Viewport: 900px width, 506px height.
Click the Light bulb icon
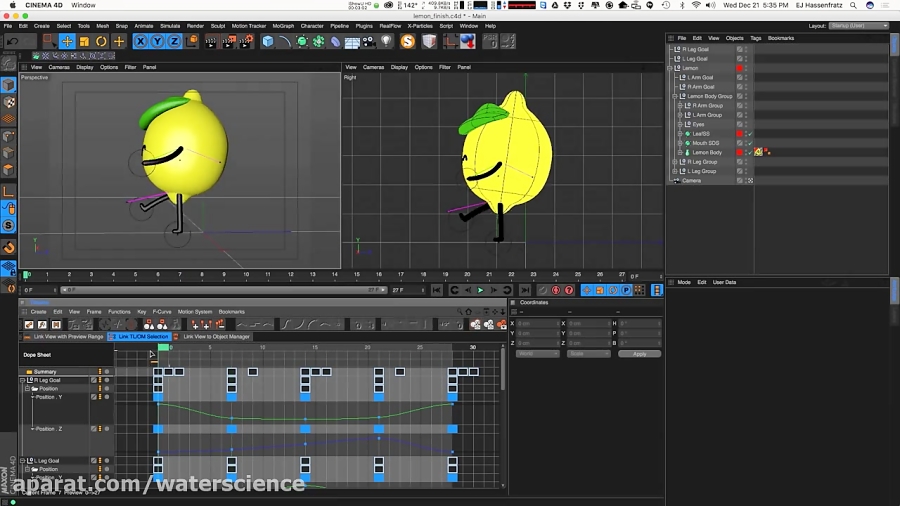click(x=386, y=41)
